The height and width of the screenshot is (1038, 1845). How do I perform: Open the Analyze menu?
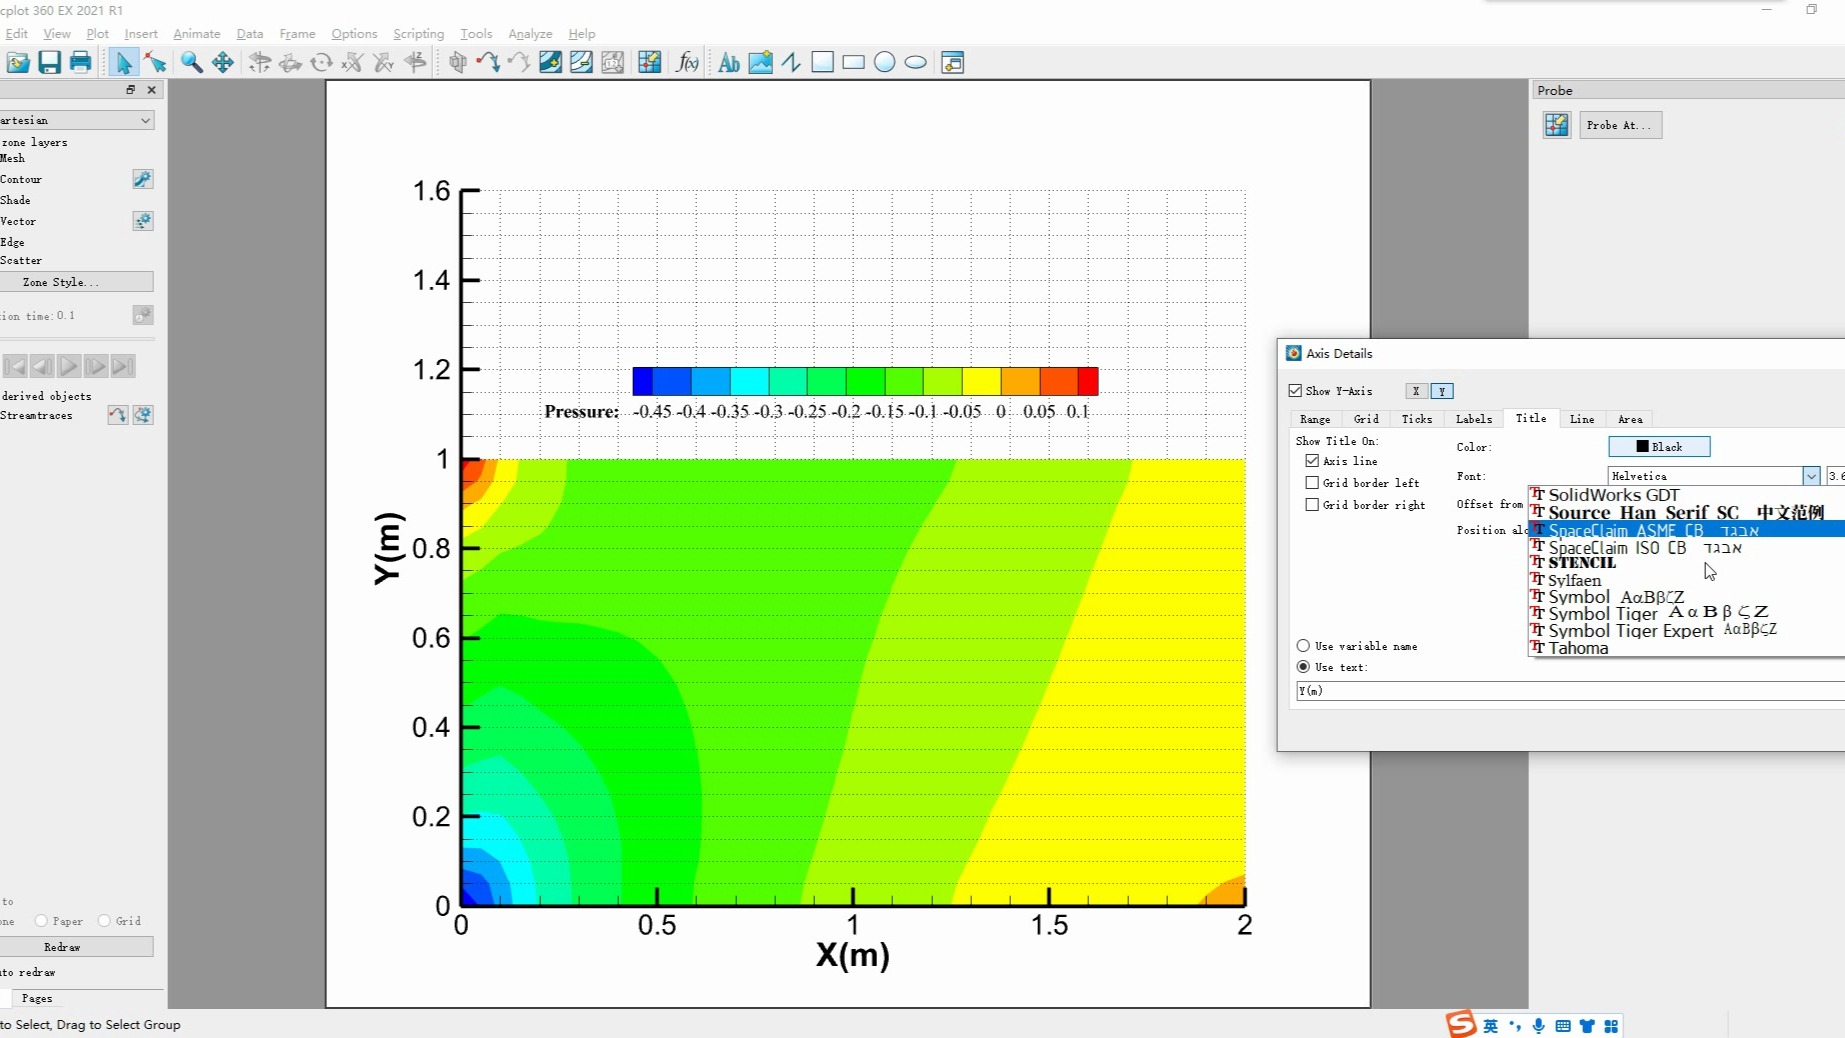530,34
